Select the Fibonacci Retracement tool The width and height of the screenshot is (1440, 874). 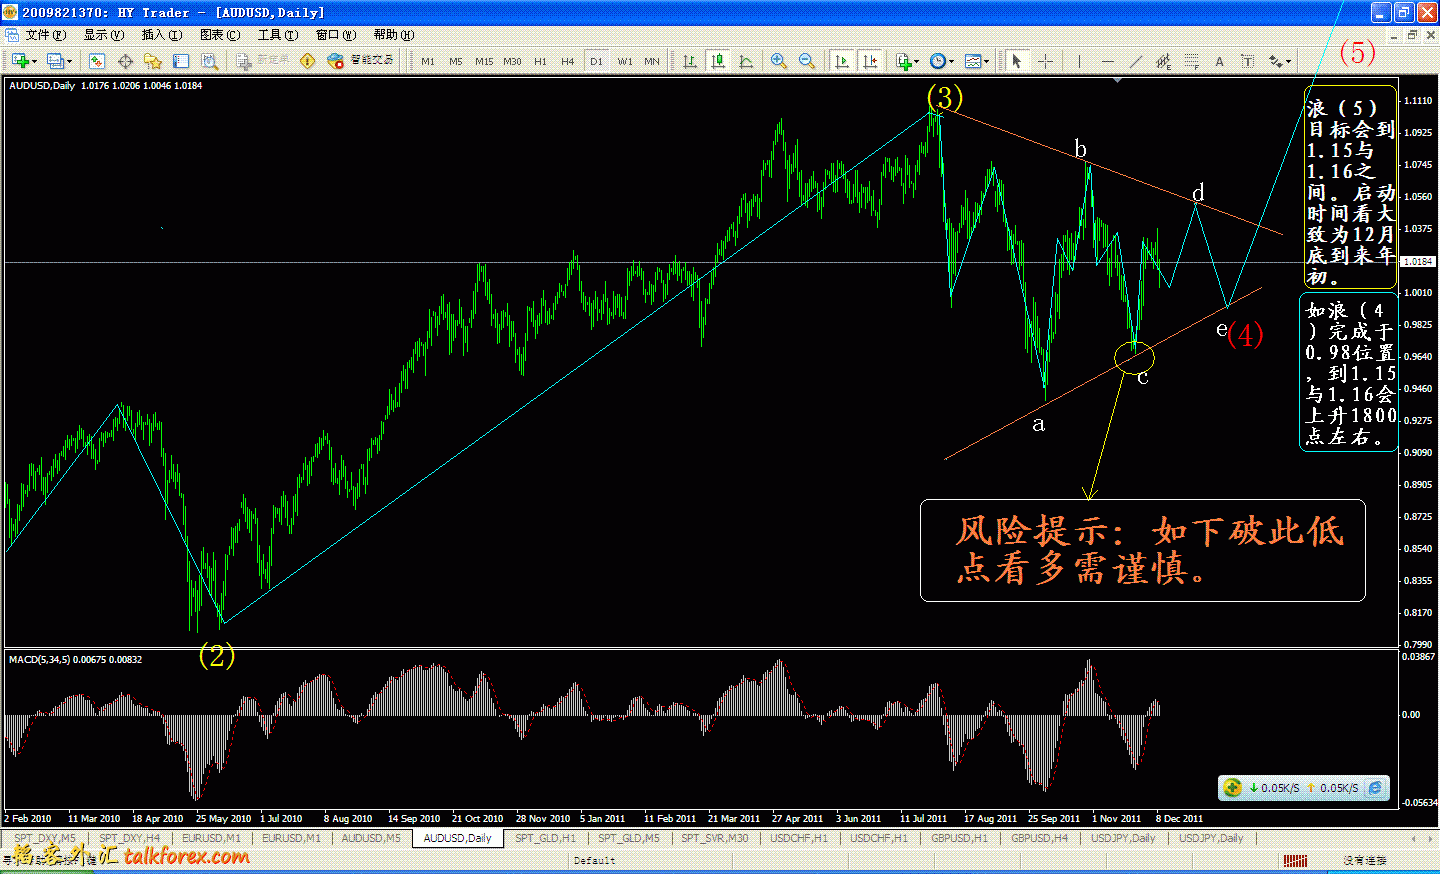[x=1191, y=61]
